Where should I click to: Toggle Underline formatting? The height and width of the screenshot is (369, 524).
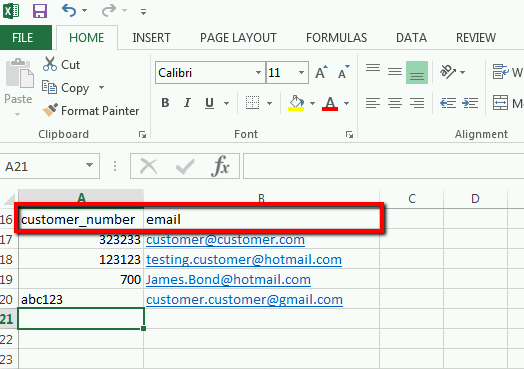pos(210,103)
